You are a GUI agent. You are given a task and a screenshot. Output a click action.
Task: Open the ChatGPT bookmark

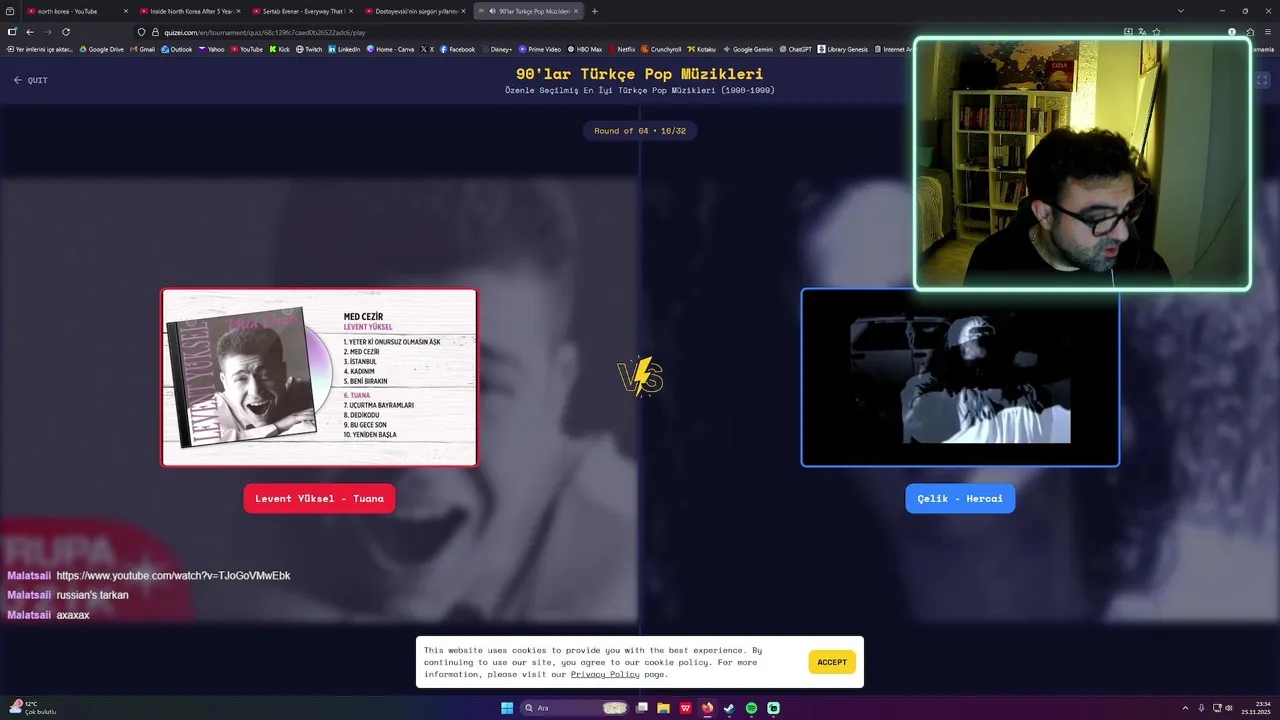click(x=795, y=49)
